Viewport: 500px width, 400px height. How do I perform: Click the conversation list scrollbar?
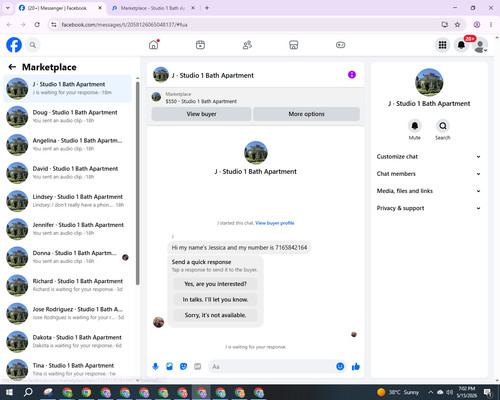pos(137,183)
